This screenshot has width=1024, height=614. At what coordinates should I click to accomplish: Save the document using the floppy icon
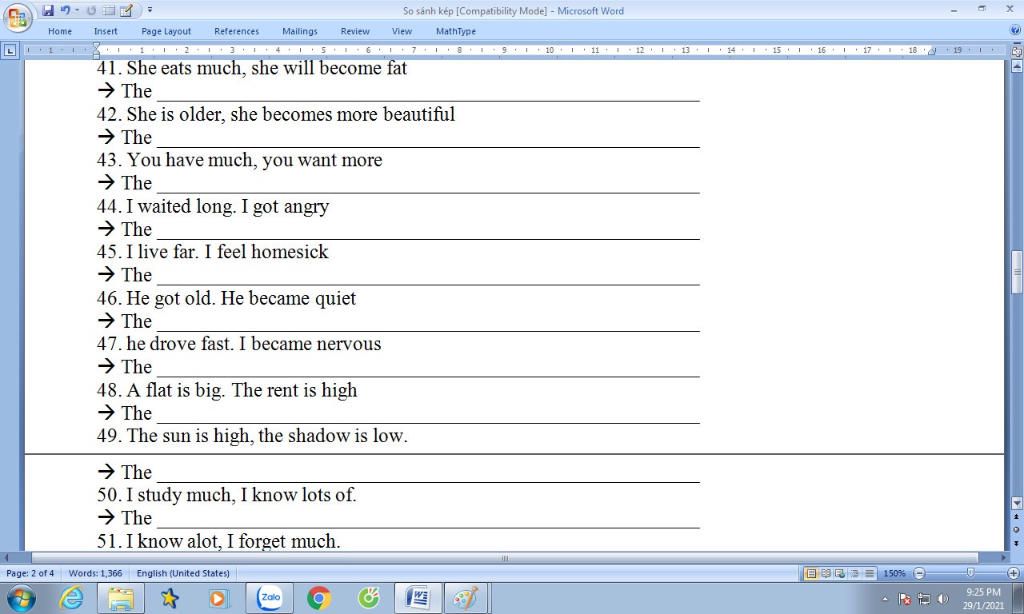click(48, 10)
